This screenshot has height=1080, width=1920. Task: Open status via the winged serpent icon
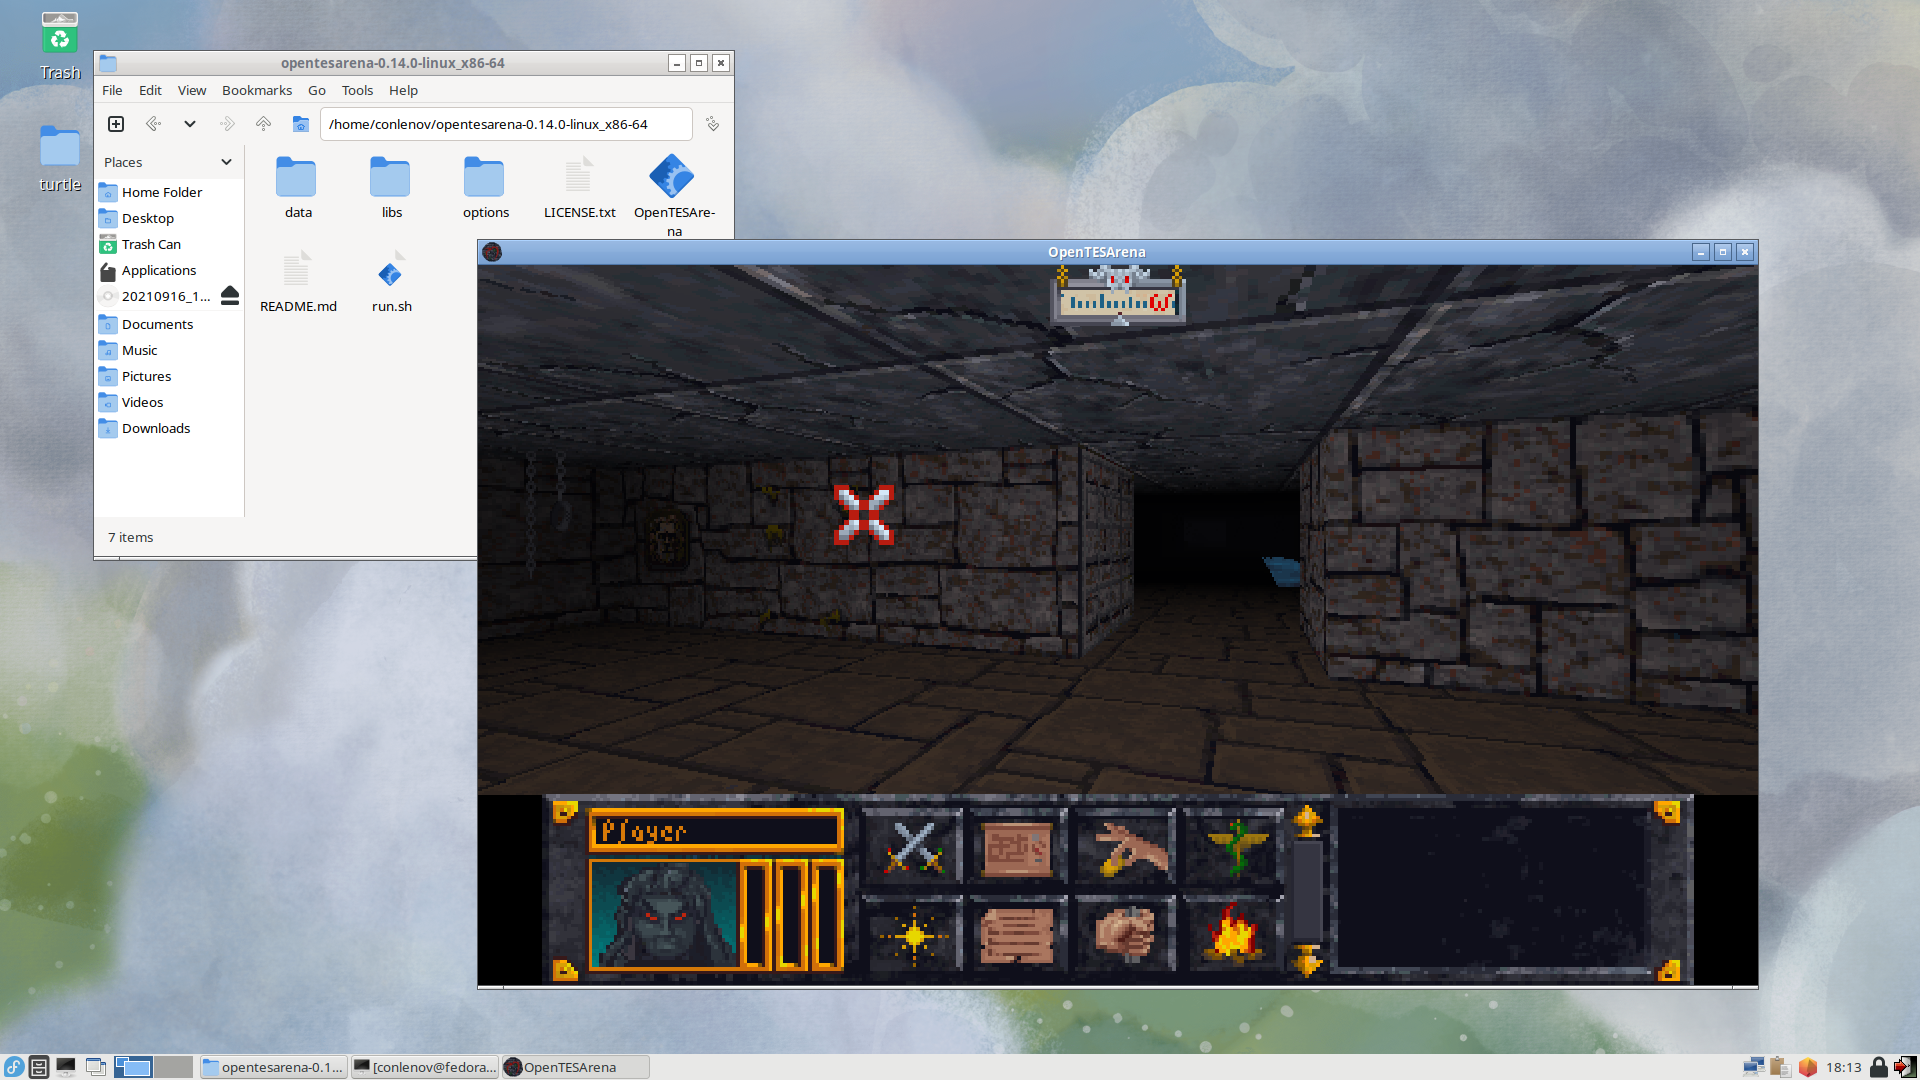coord(1232,847)
